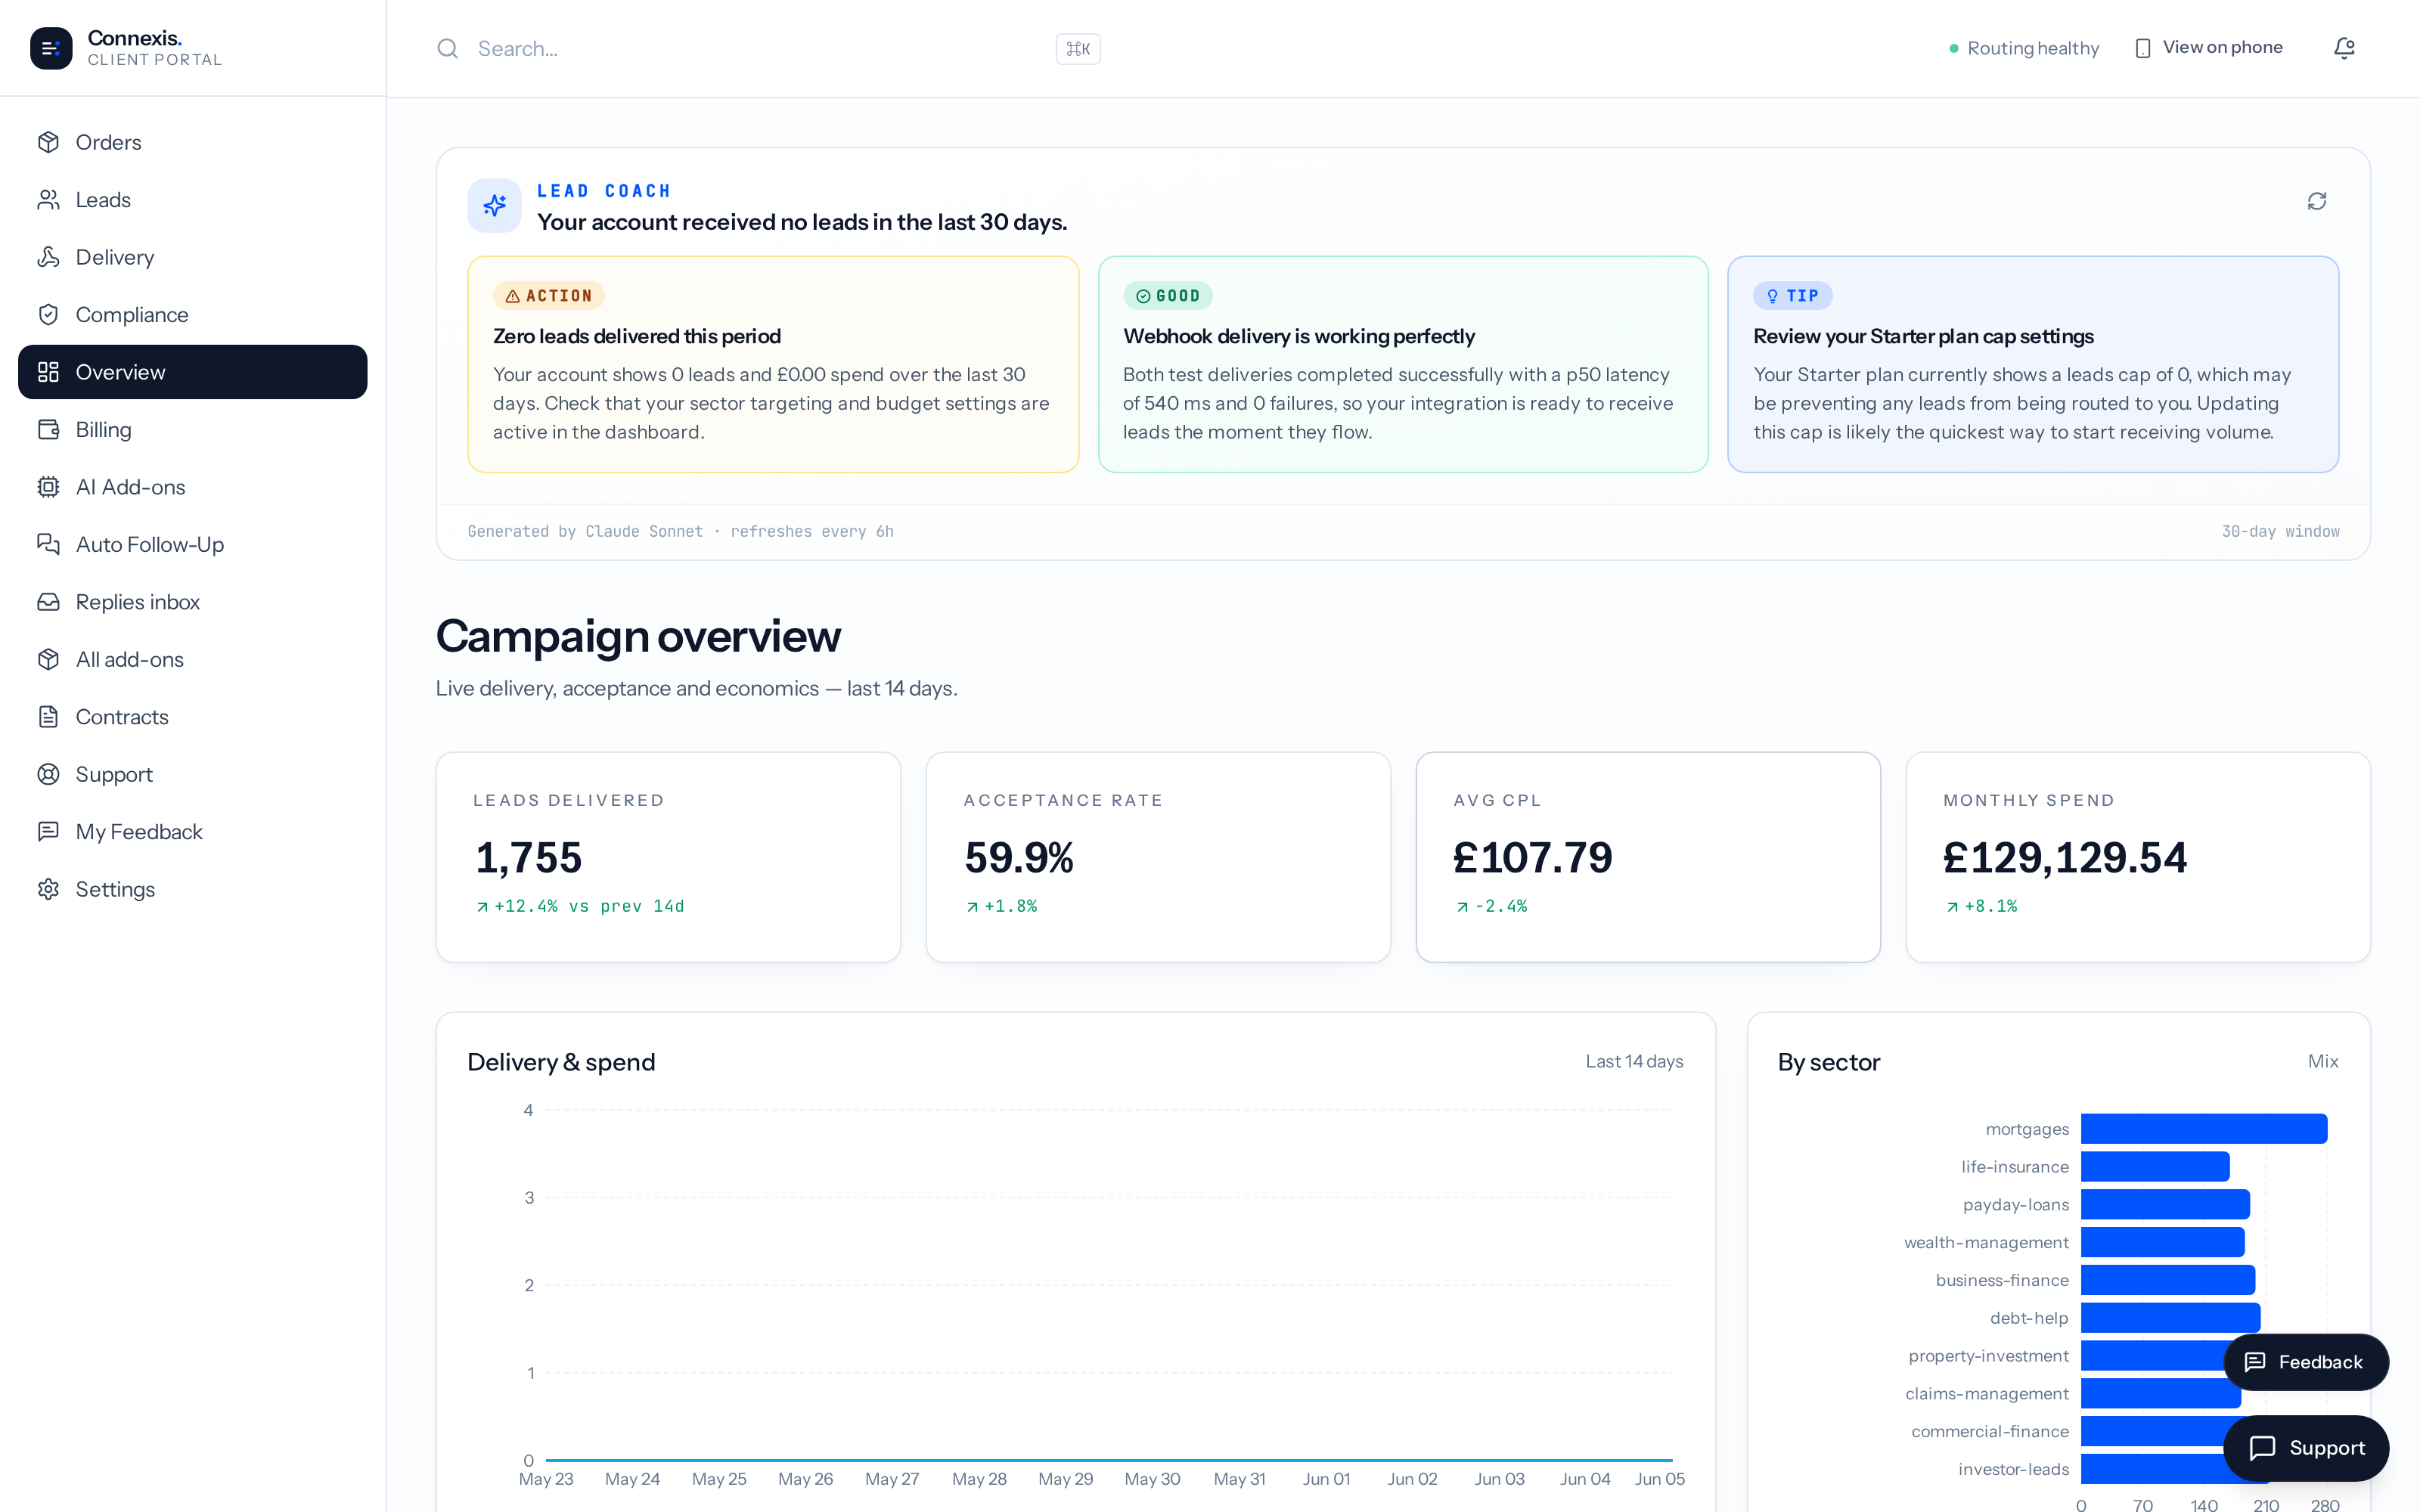Screen dimensions: 2420x1512
Task: Click the Contracts document icon
Action: [x=48, y=717]
